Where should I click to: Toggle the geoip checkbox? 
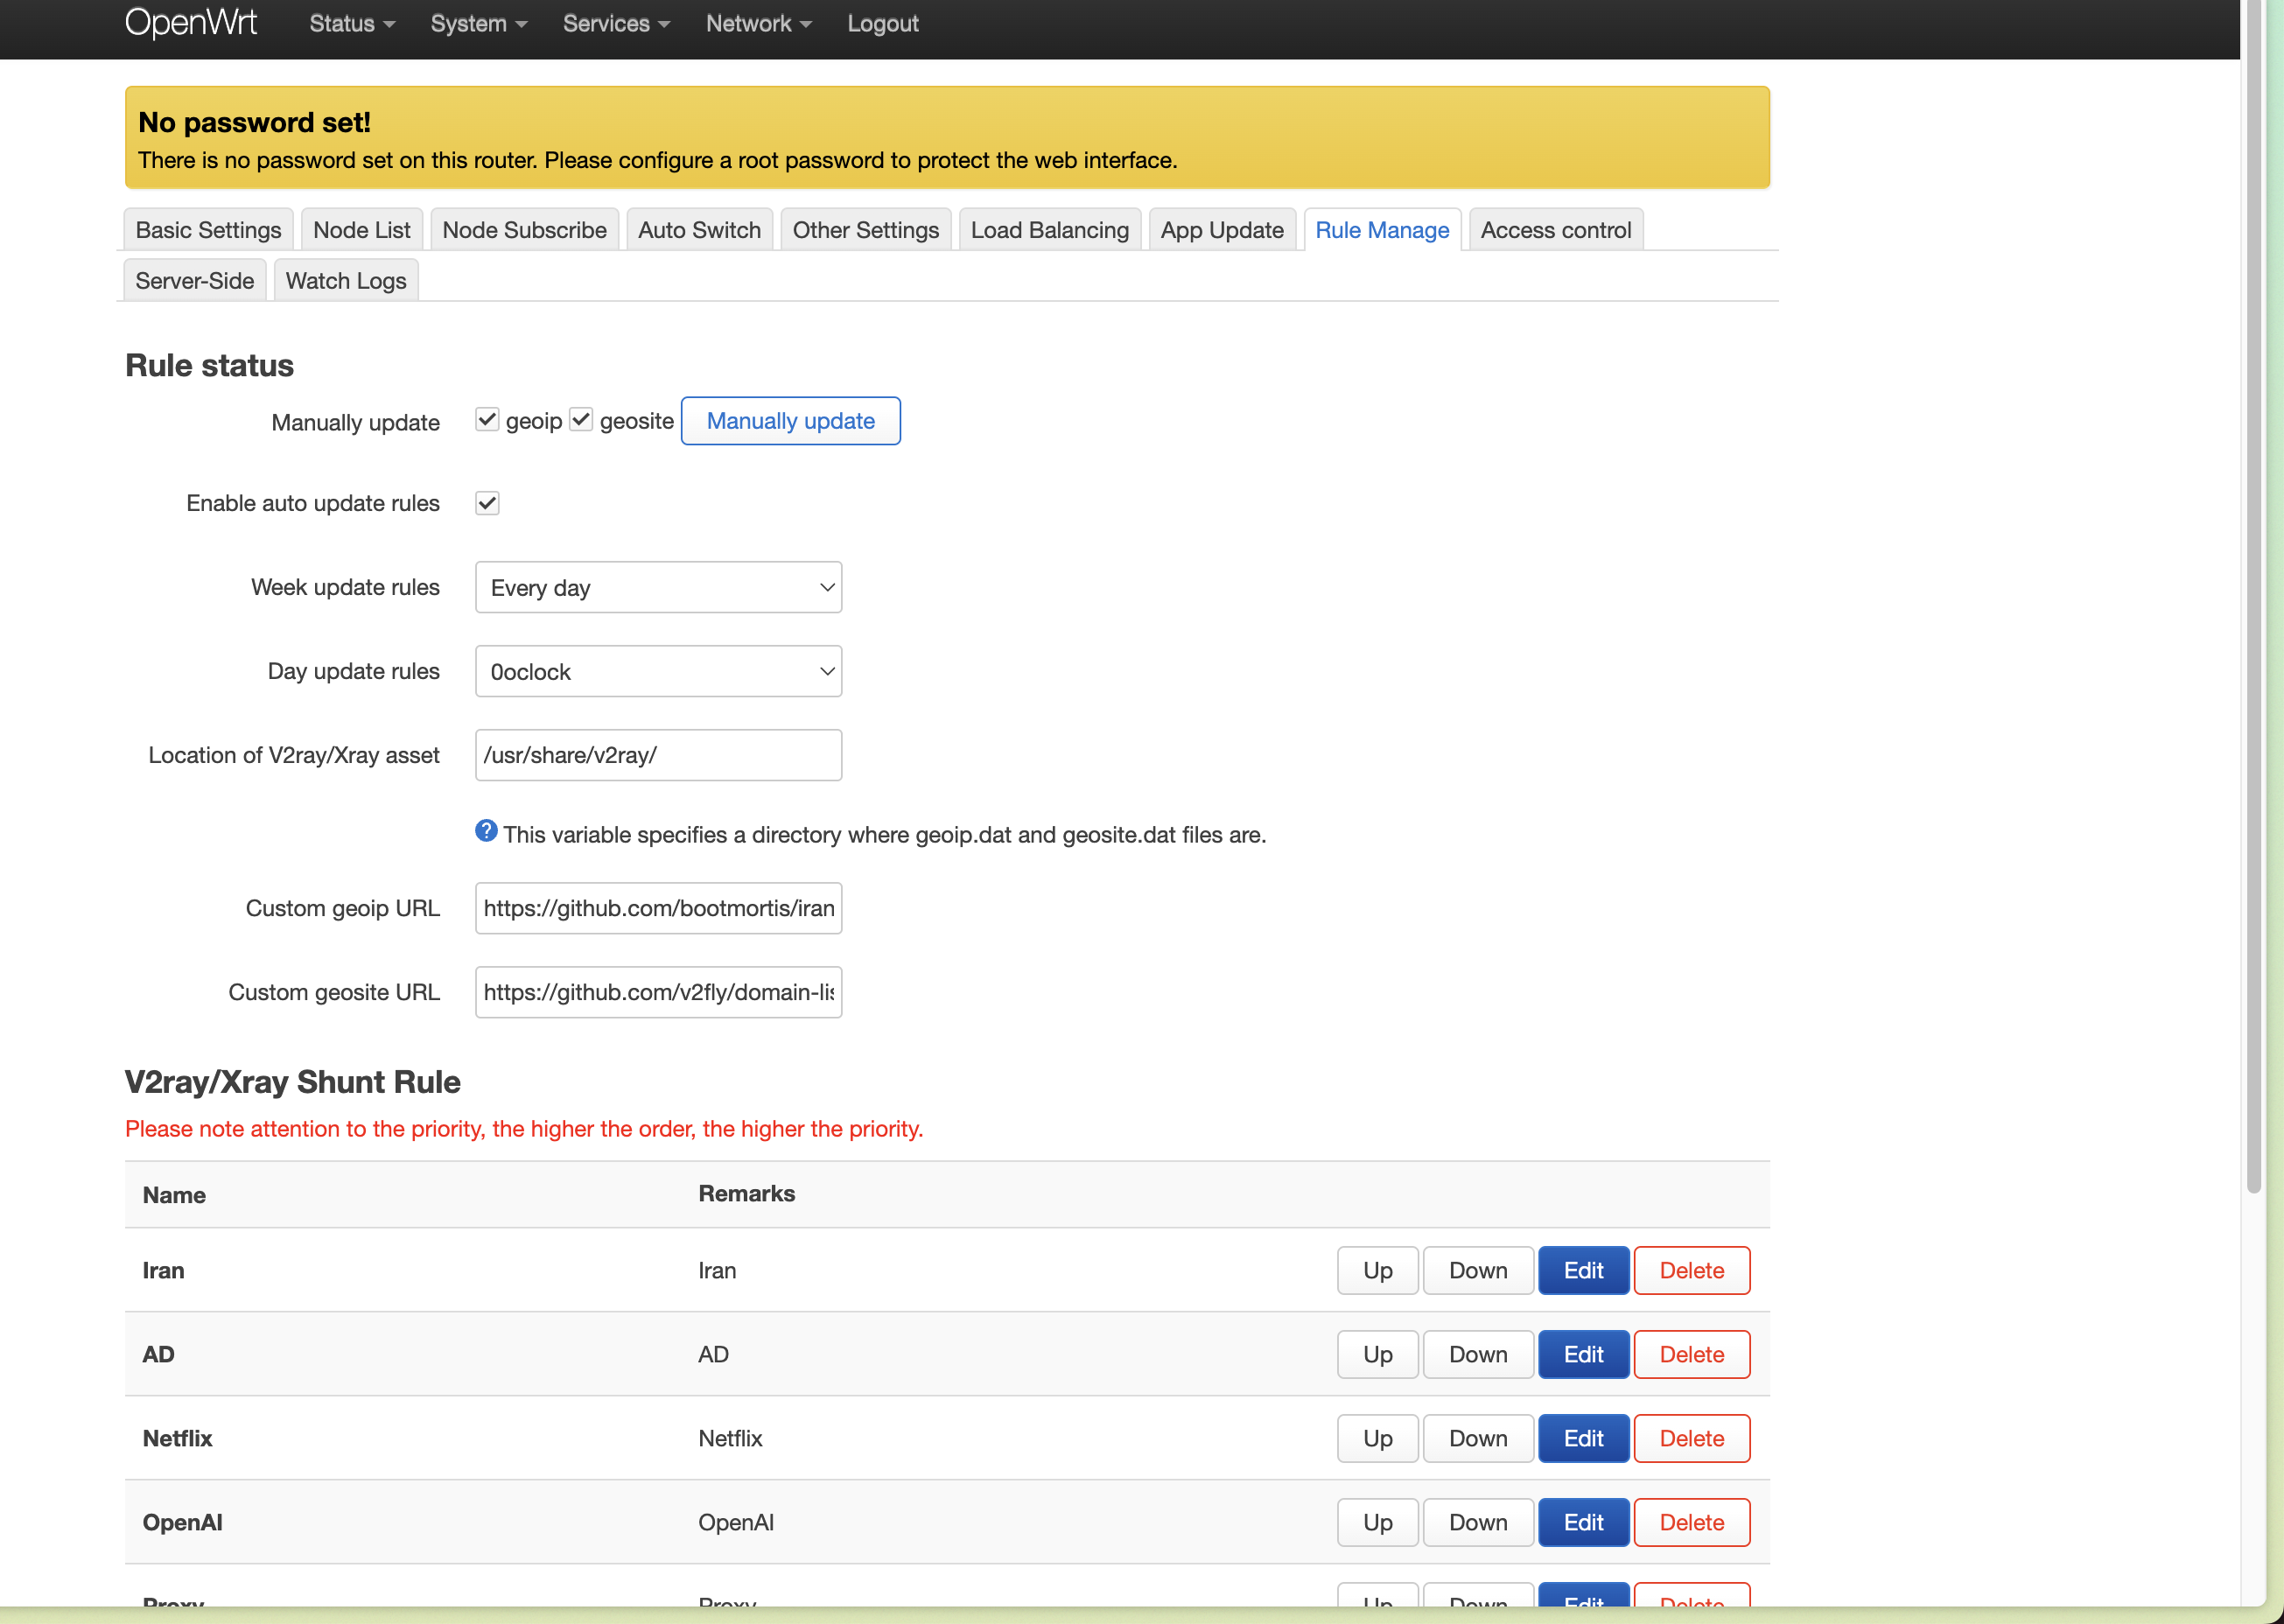tap(487, 420)
